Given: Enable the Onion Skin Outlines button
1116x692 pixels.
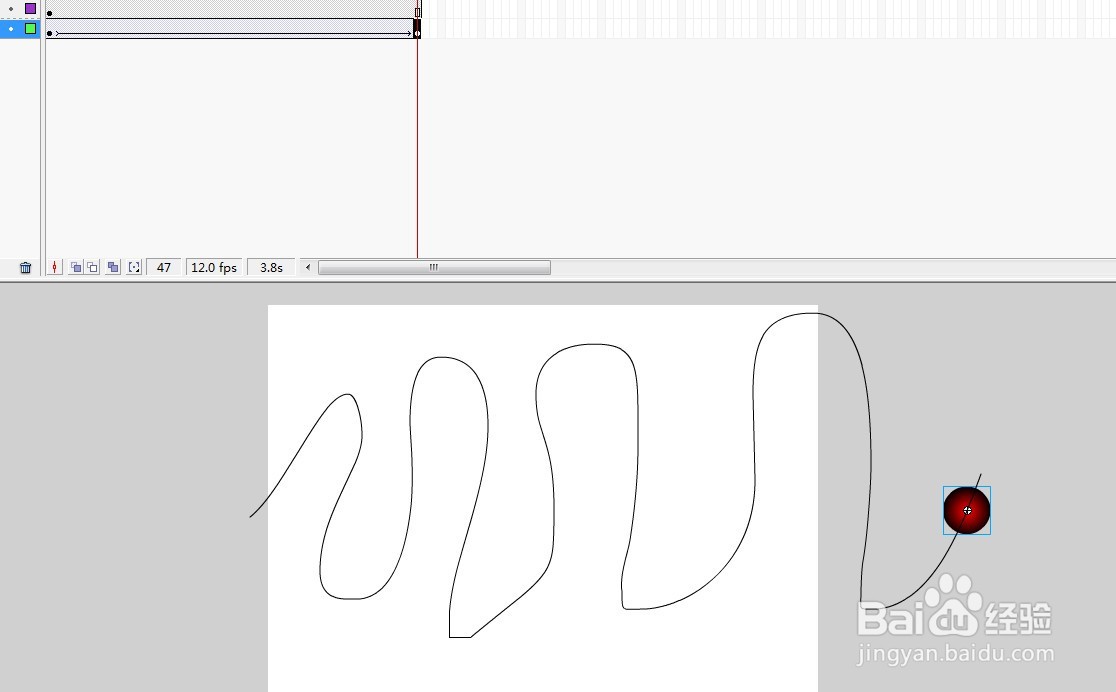Looking at the screenshot, I should (93, 268).
